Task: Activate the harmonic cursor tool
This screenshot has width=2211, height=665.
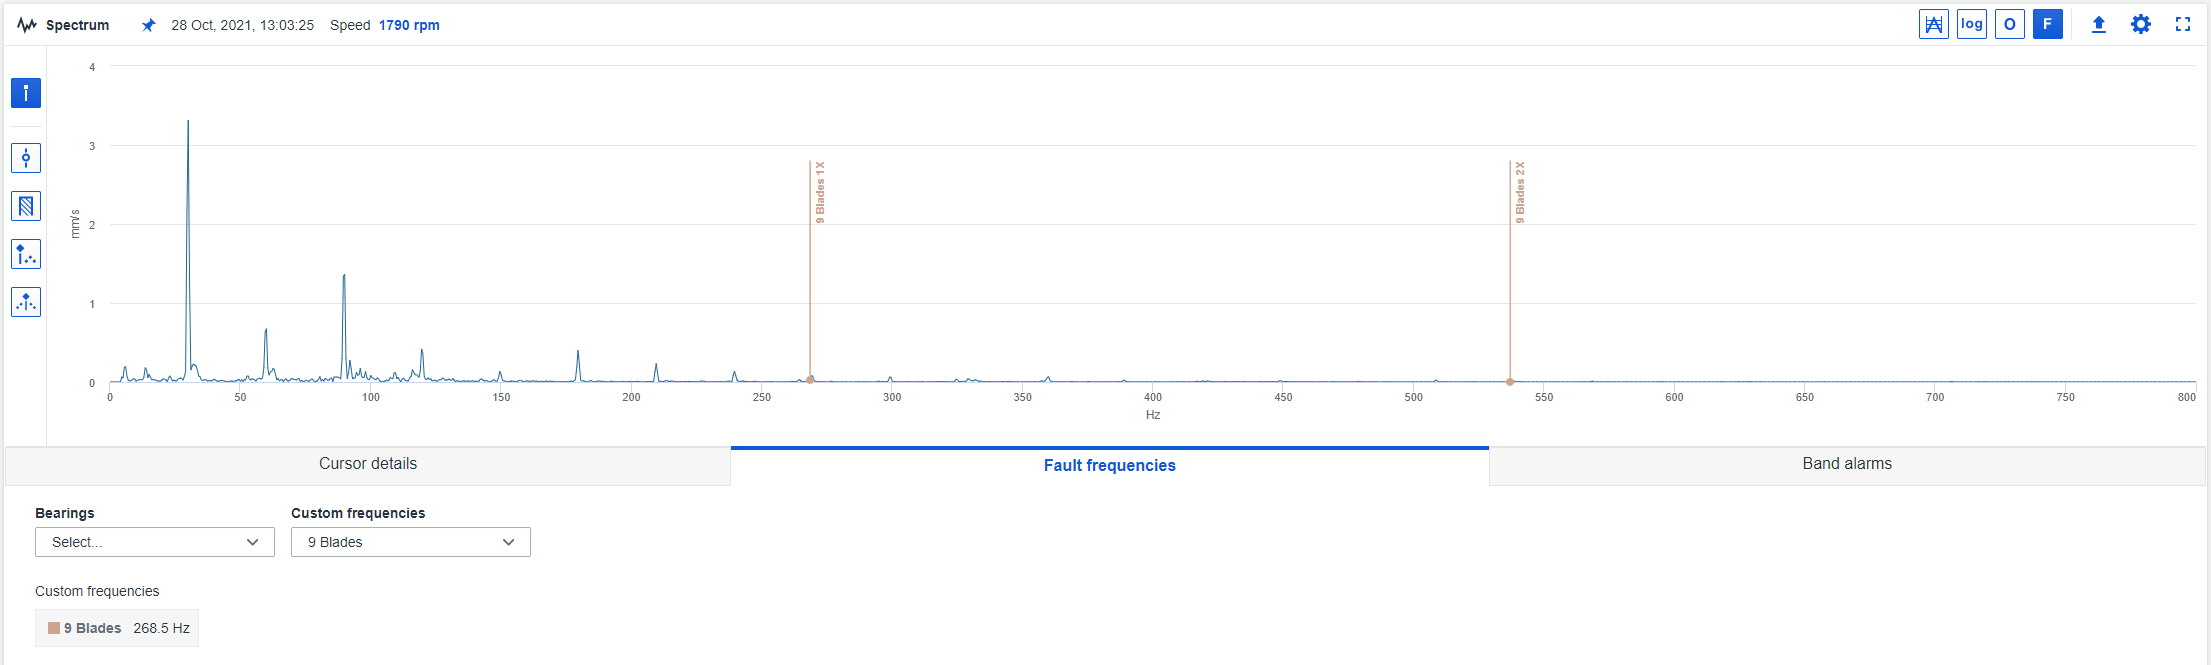Action: coord(26,254)
